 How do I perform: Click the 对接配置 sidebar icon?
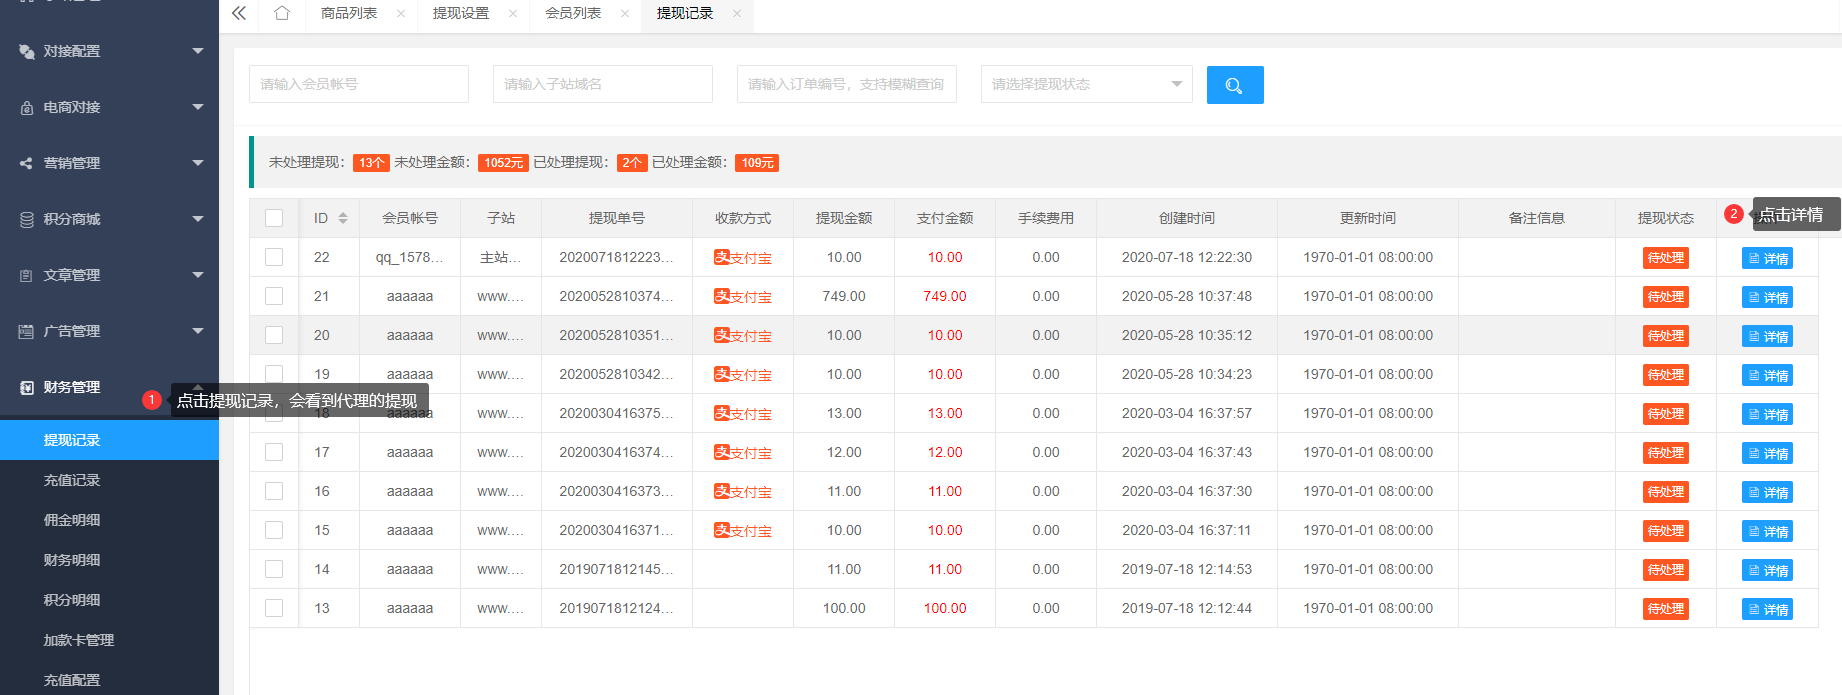[x=27, y=51]
